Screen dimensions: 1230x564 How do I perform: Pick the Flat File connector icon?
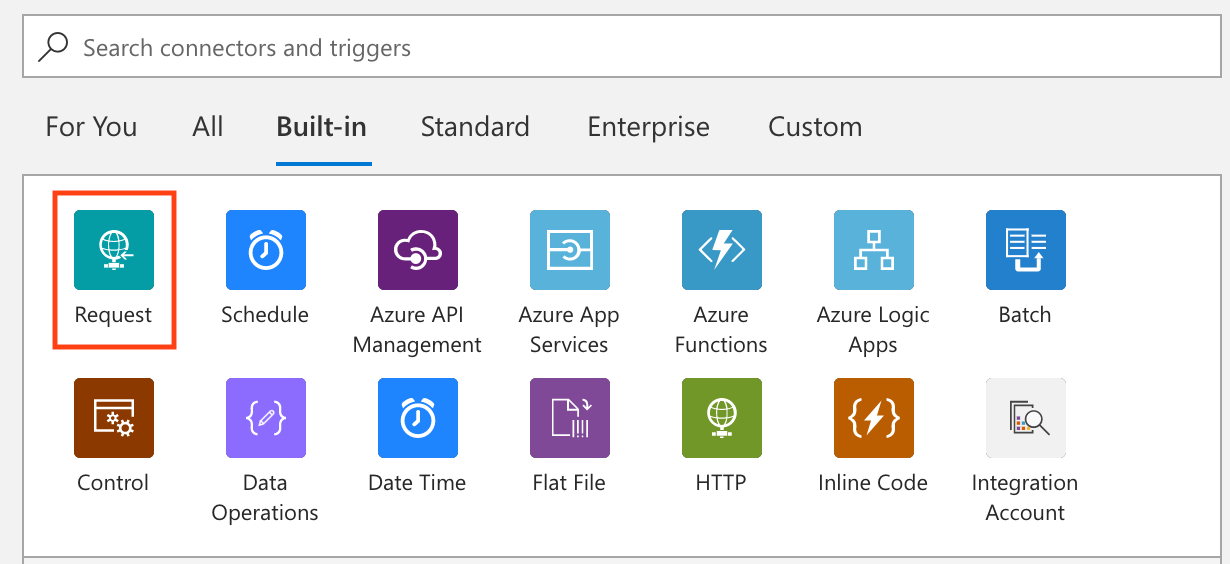coord(570,418)
